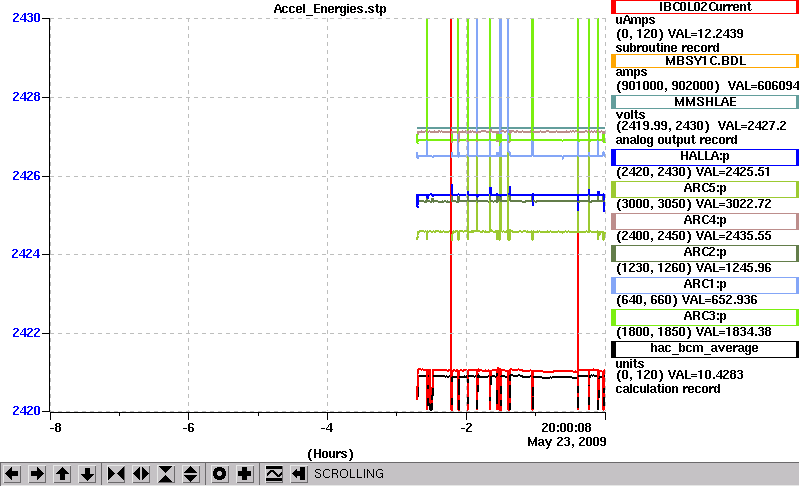Screen dimensions: 799x486
Task: Pan the graph down with the down arrow
Action: click(88, 474)
